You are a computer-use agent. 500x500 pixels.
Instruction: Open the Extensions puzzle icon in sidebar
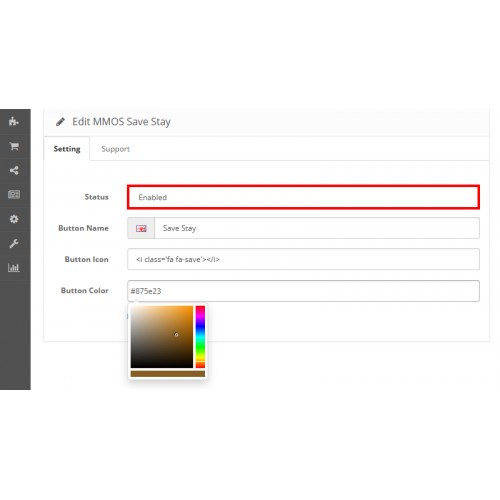pyautogui.click(x=14, y=121)
